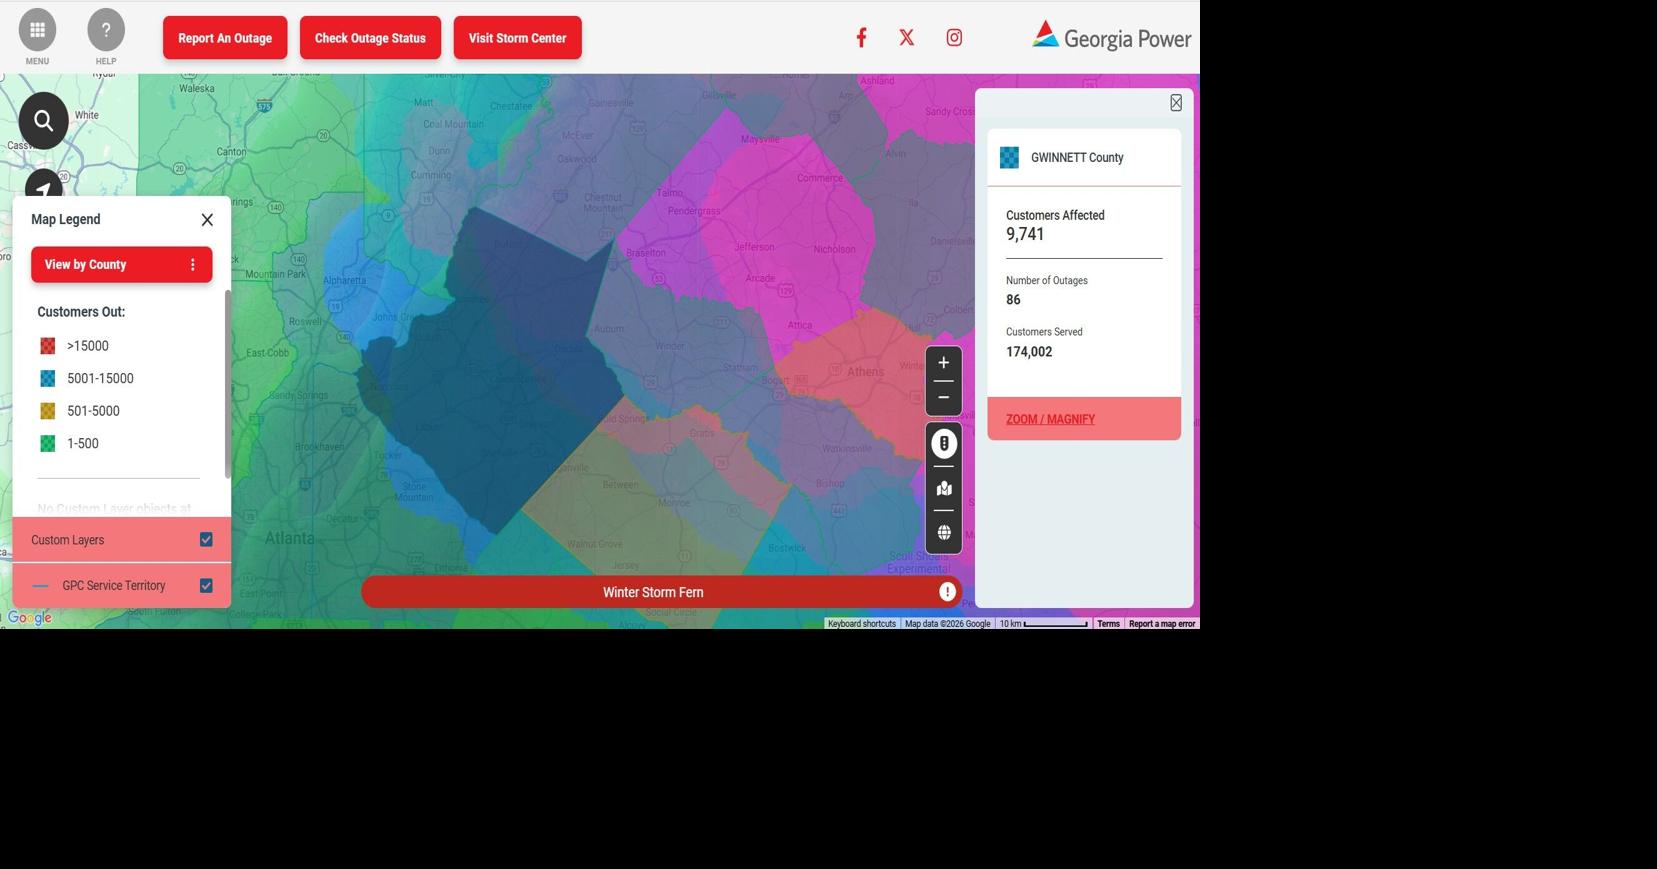Click the Check Outage Status button
Image resolution: width=1657 pixels, height=869 pixels.
click(x=370, y=38)
